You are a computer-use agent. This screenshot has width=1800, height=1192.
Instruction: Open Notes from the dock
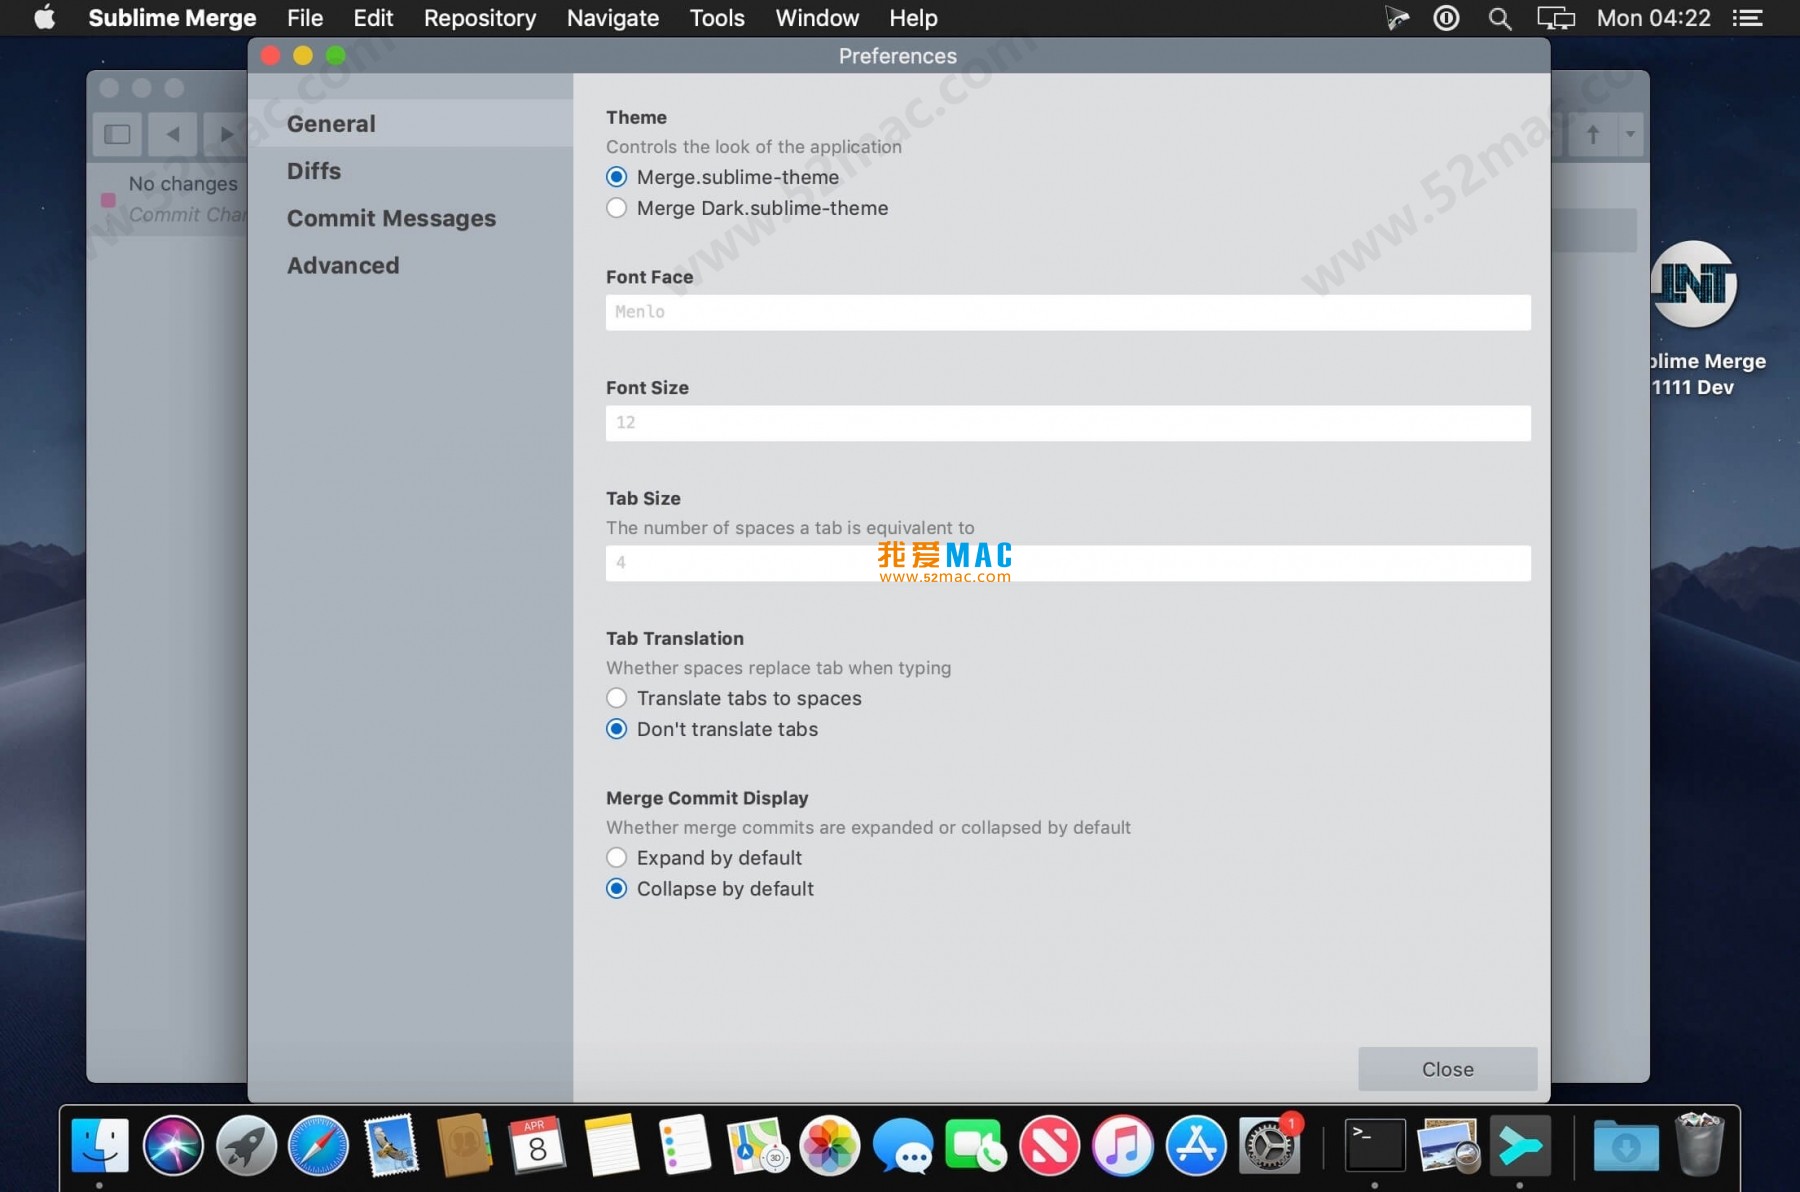click(x=611, y=1145)
